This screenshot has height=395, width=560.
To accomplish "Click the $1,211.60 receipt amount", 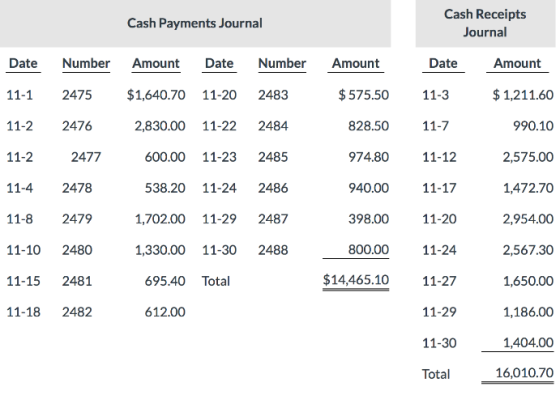I will click(523, 95).
